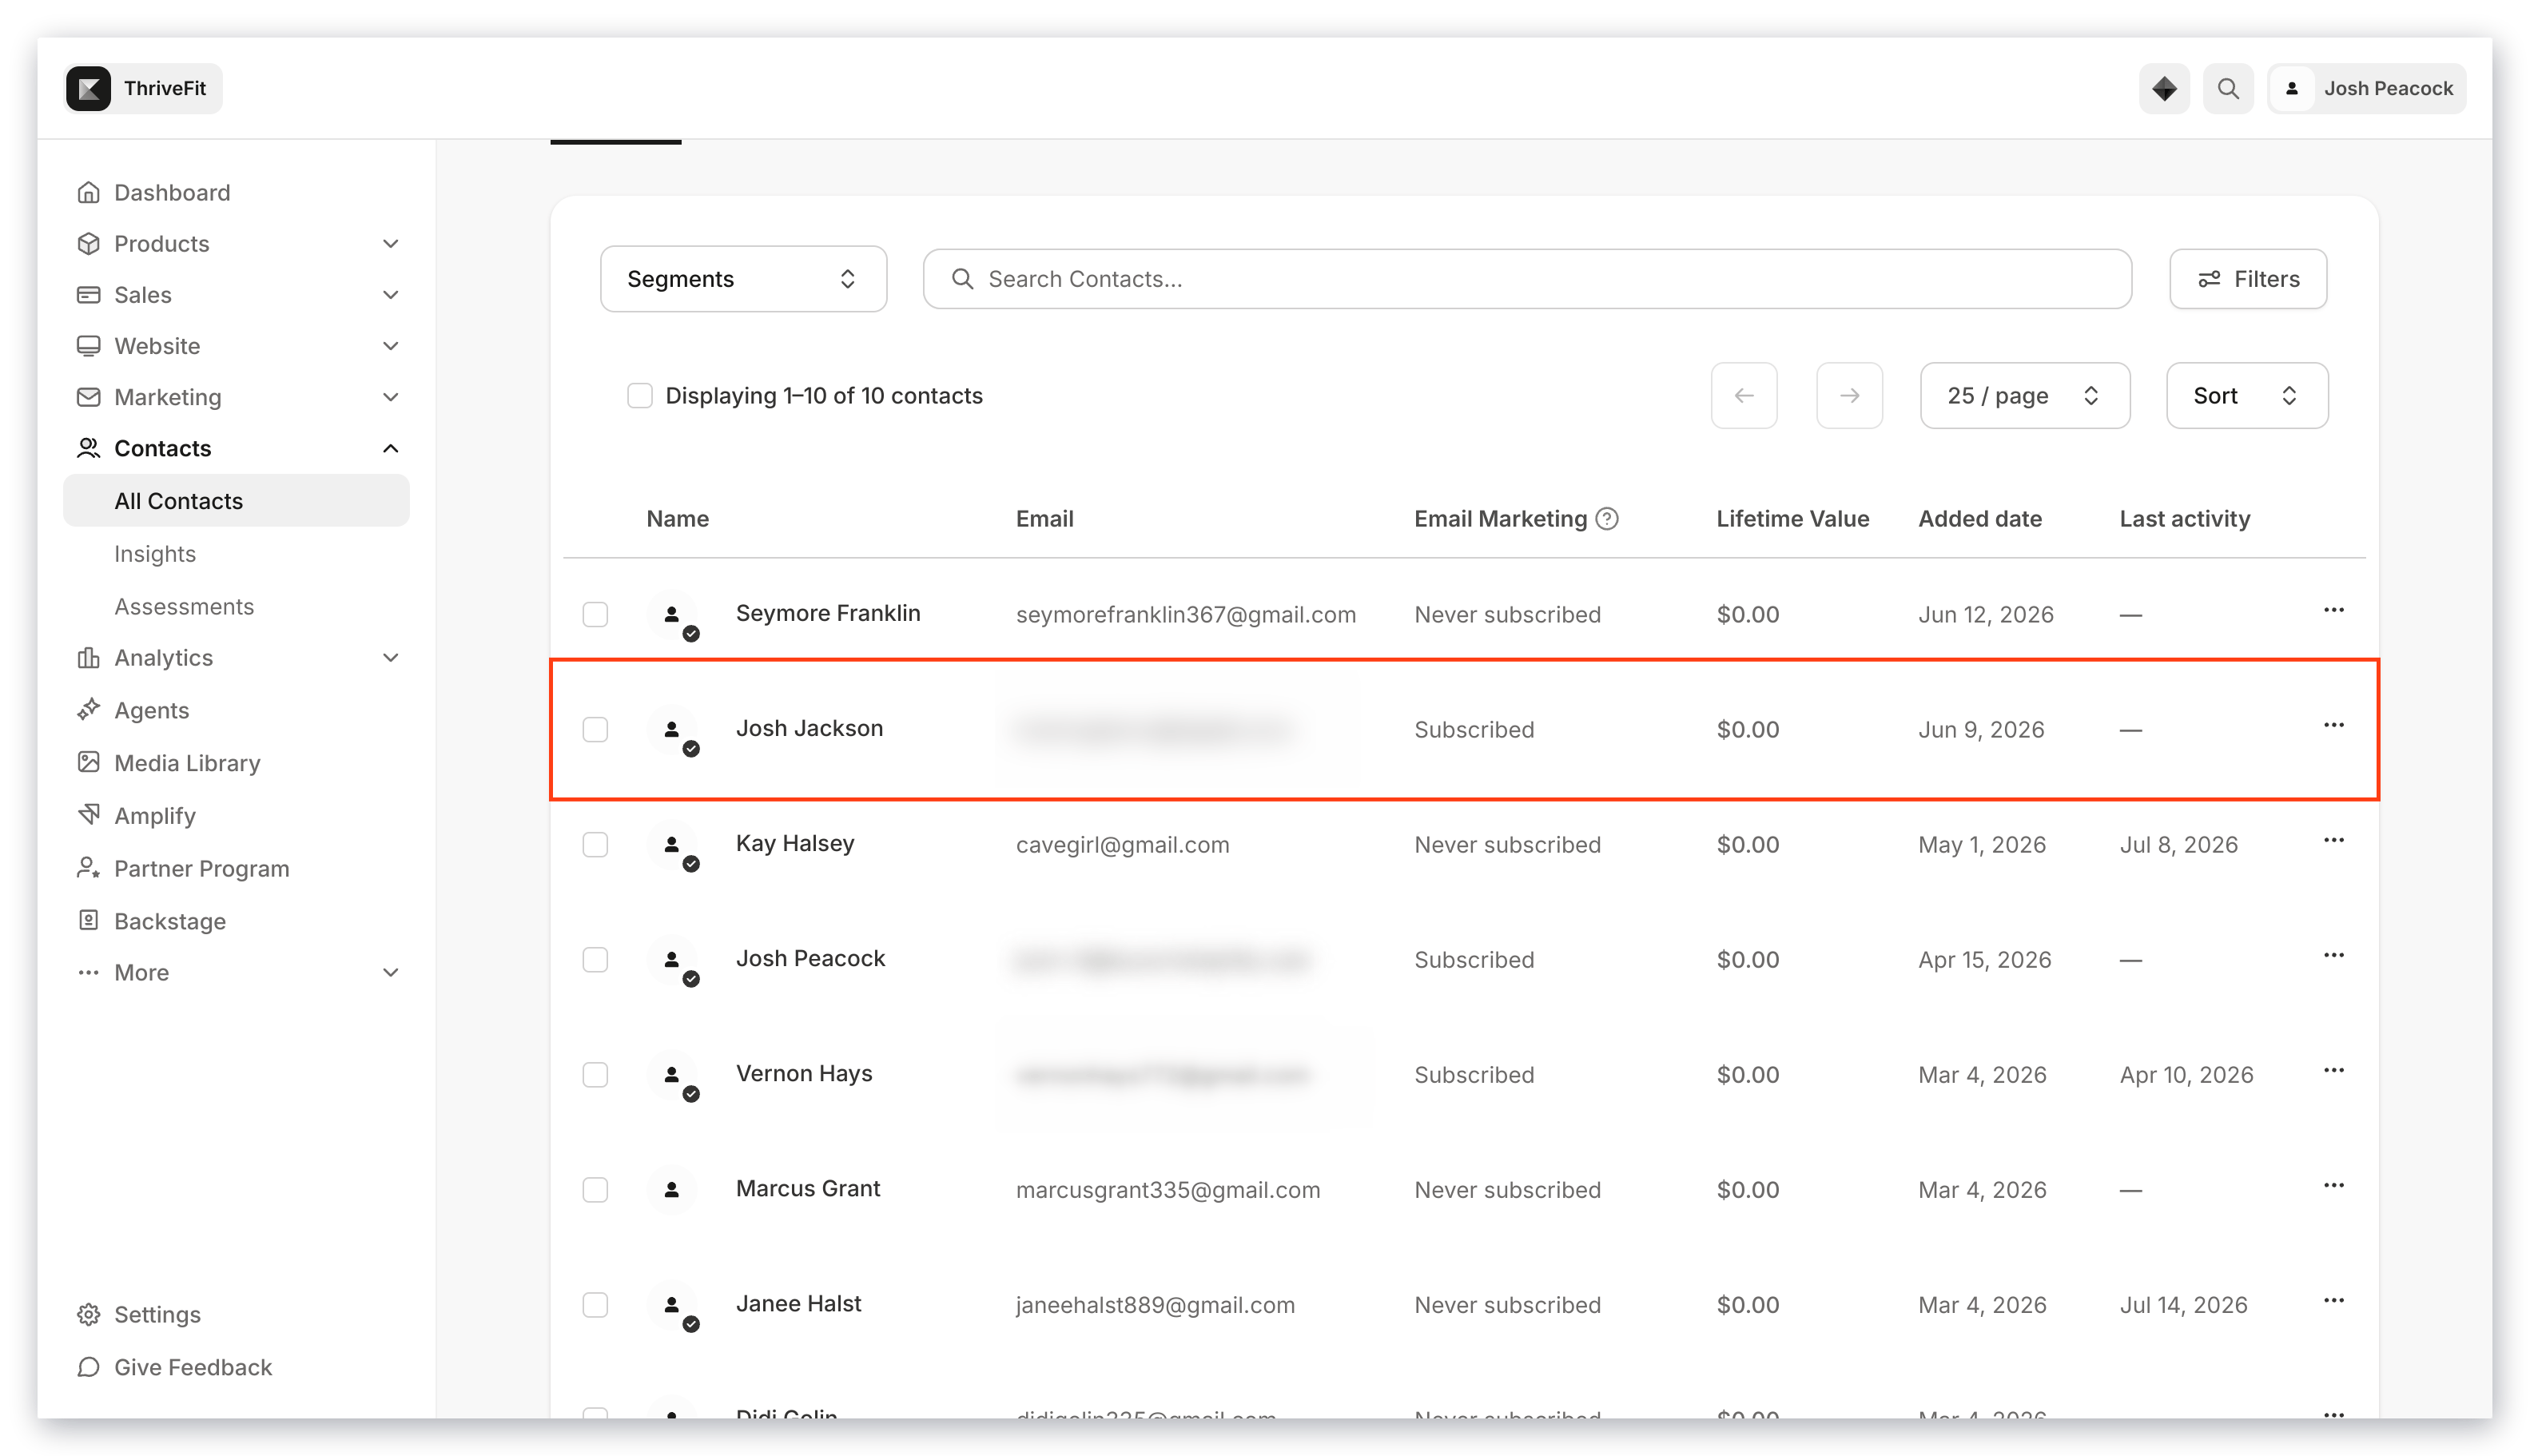Expand the More chevron
This screenshot has height=1456, width=2530.
point(391,972)
